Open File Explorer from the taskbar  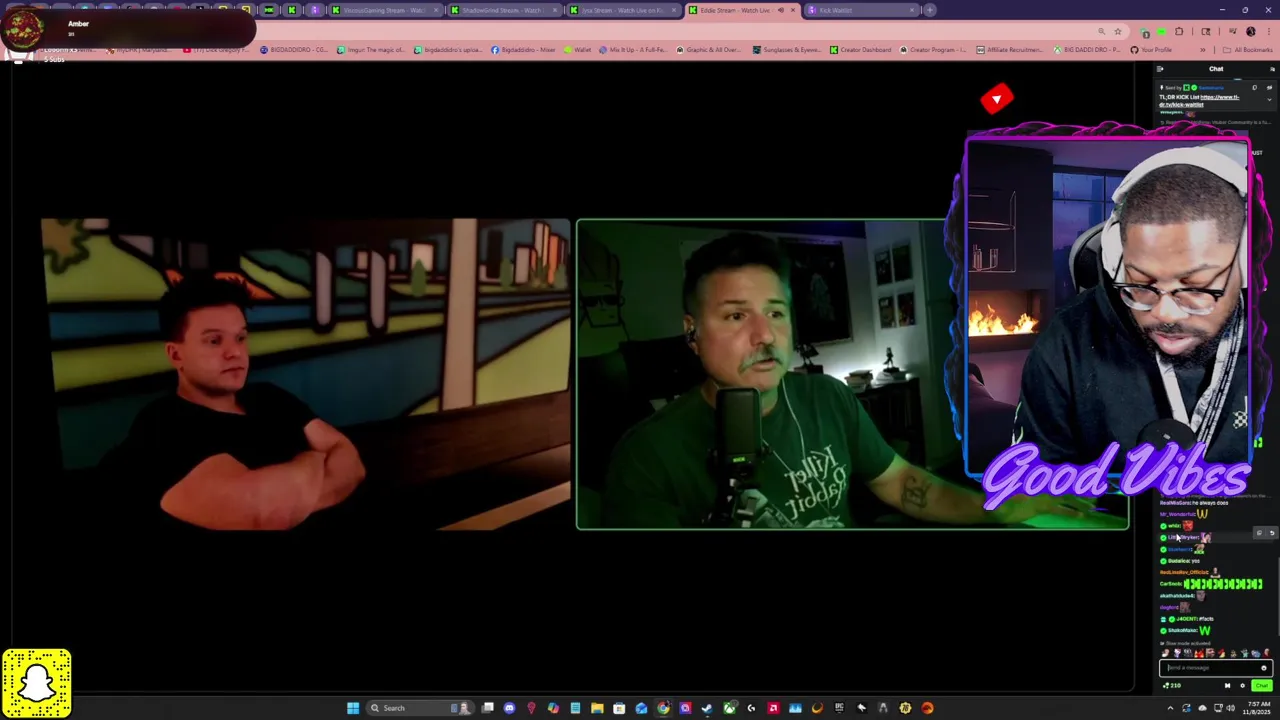597,708
